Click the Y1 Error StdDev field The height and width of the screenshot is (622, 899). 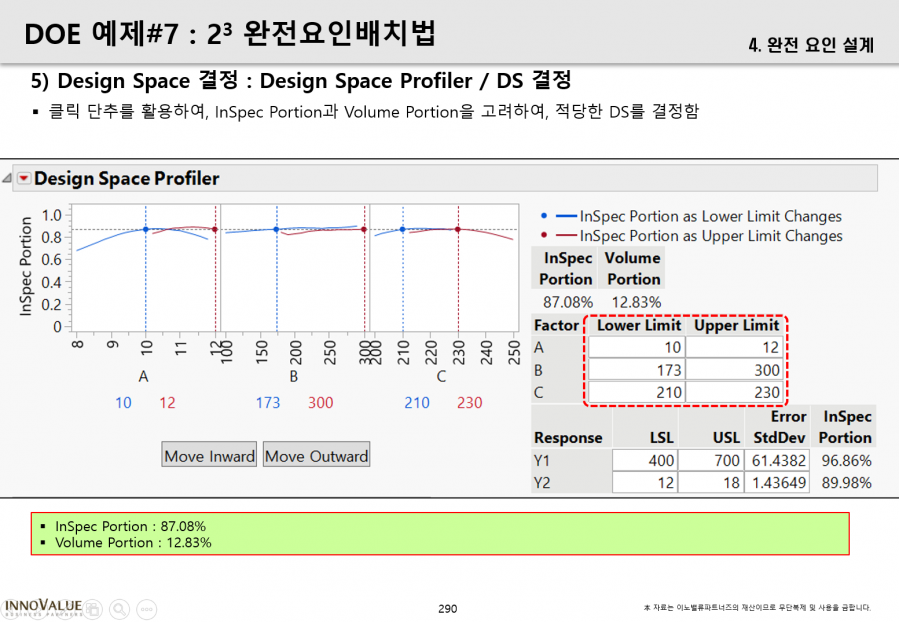[777, 460]
